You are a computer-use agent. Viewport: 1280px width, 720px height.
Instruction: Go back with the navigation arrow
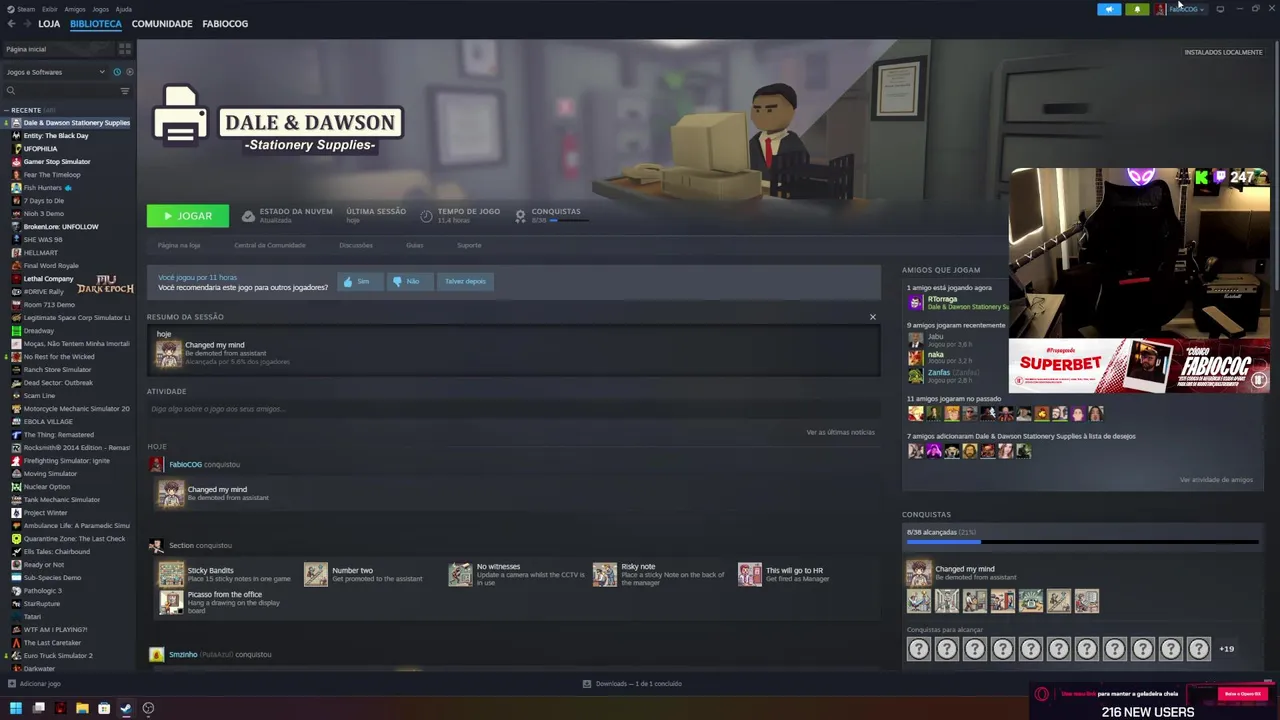[12, 23]
